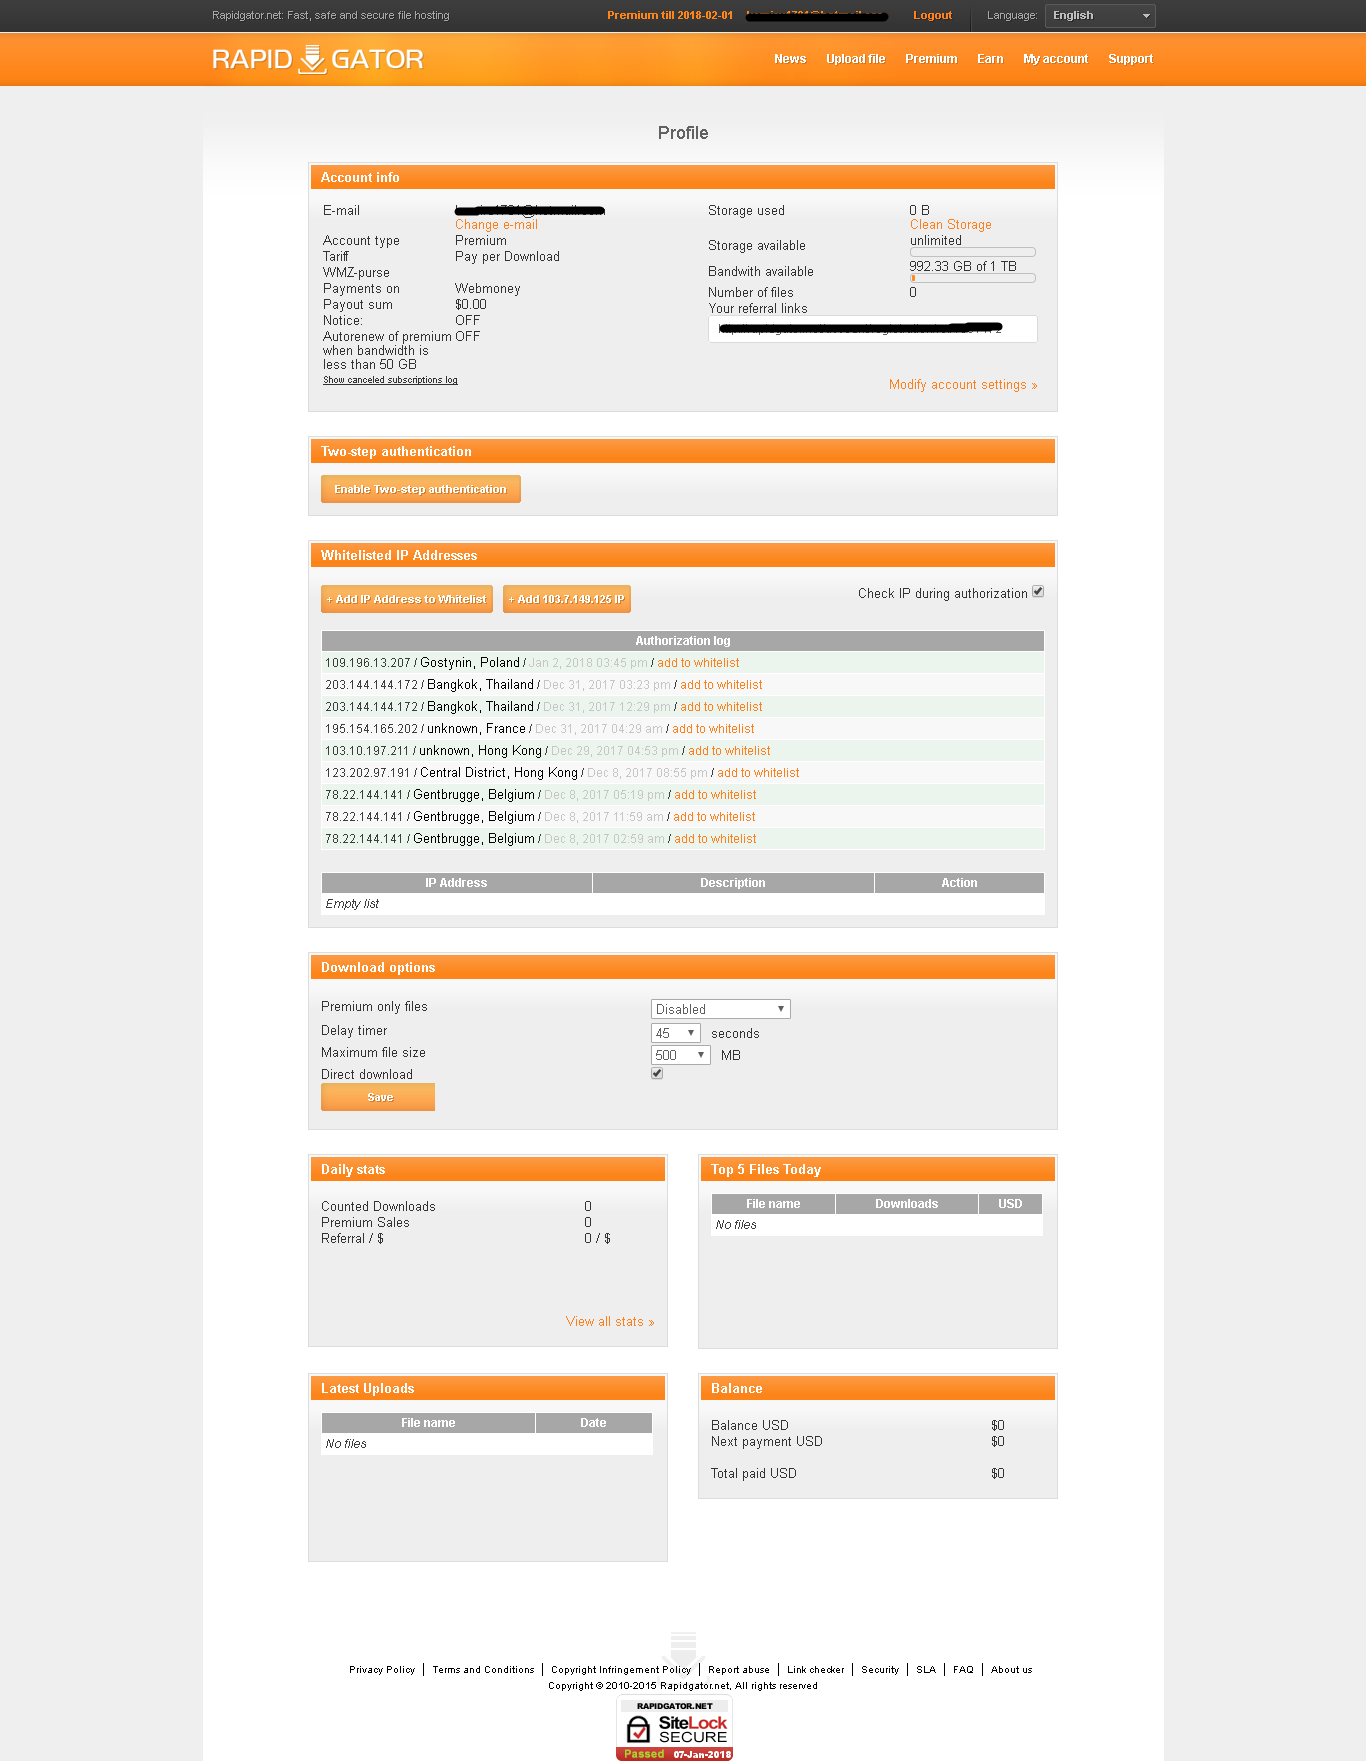This screenshot has height=1761, width=1366.
Task: Expand the Delay timer seconds dropdown
Action: click(676, 1033)
